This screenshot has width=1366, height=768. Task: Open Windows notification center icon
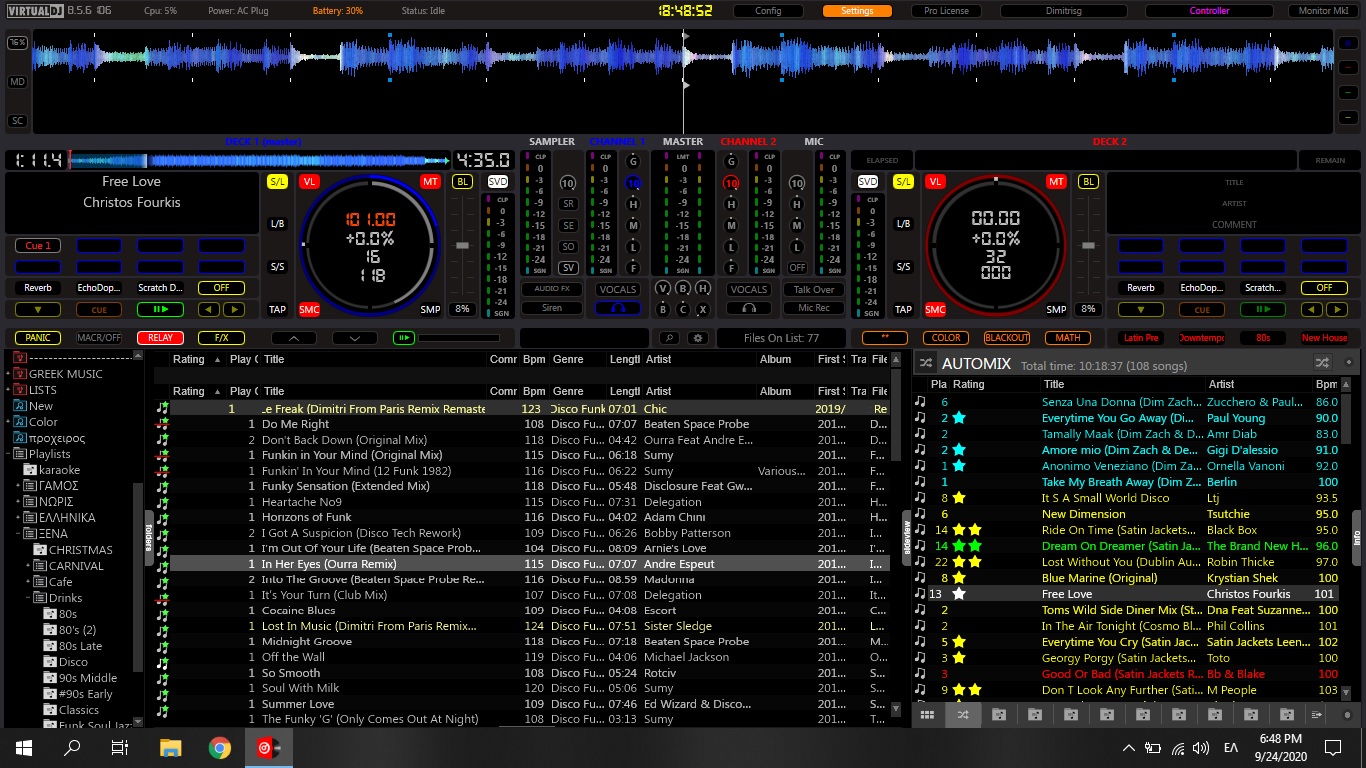pos(1333,747)
